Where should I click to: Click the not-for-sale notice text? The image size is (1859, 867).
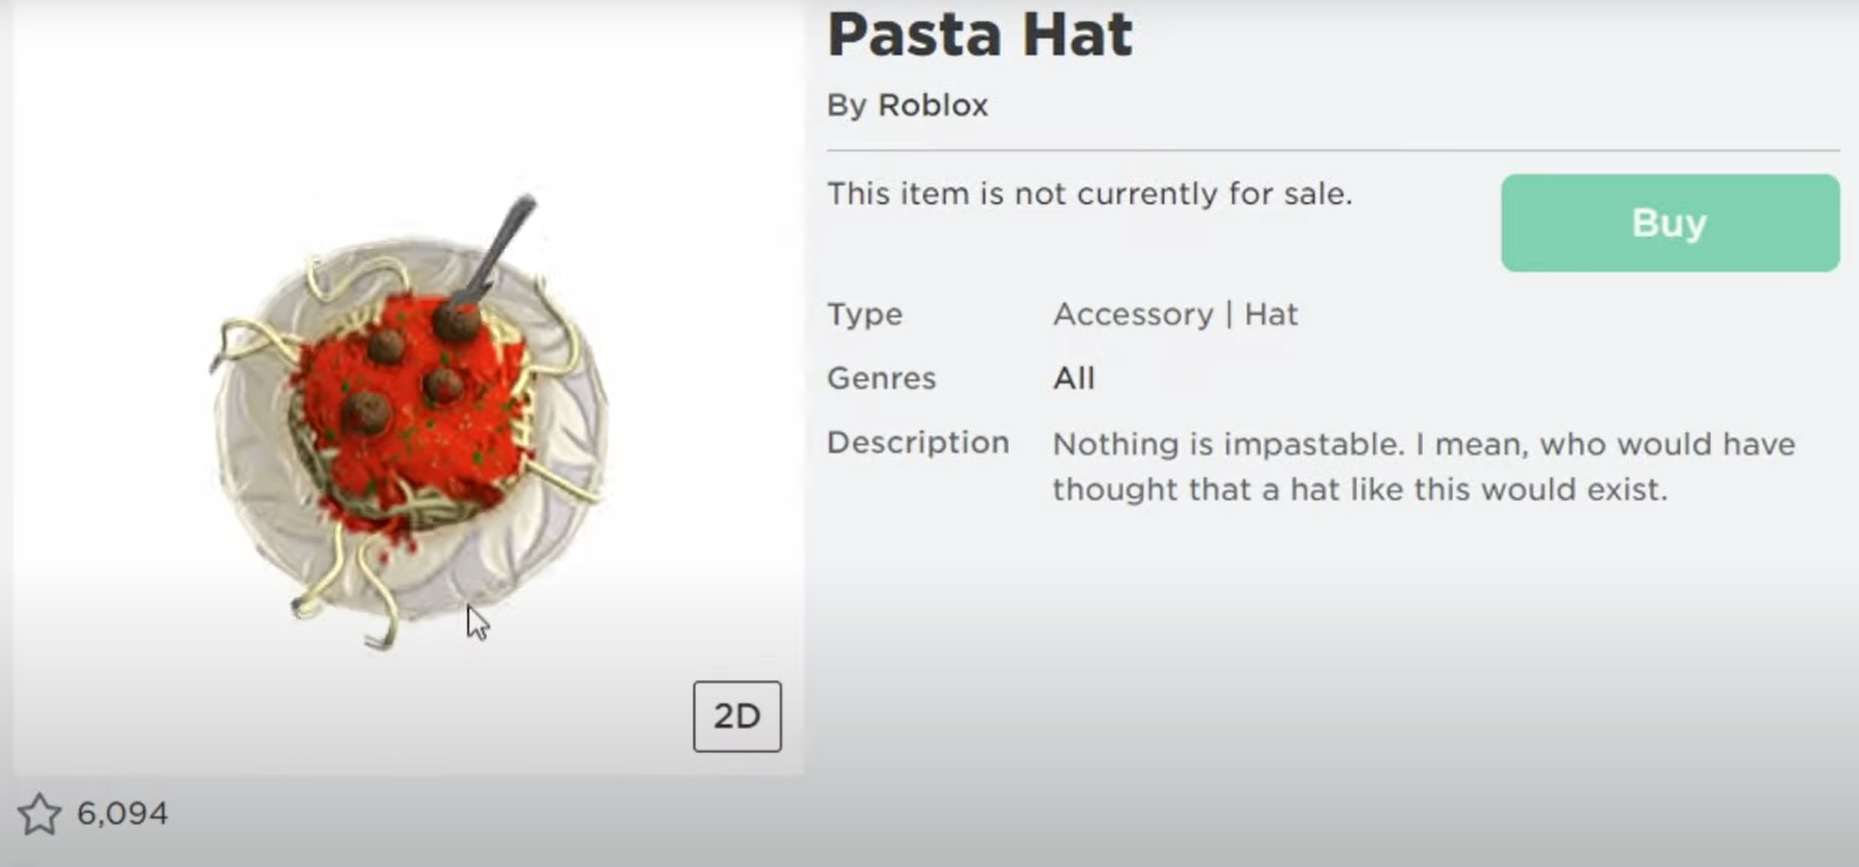[1090, 194]
